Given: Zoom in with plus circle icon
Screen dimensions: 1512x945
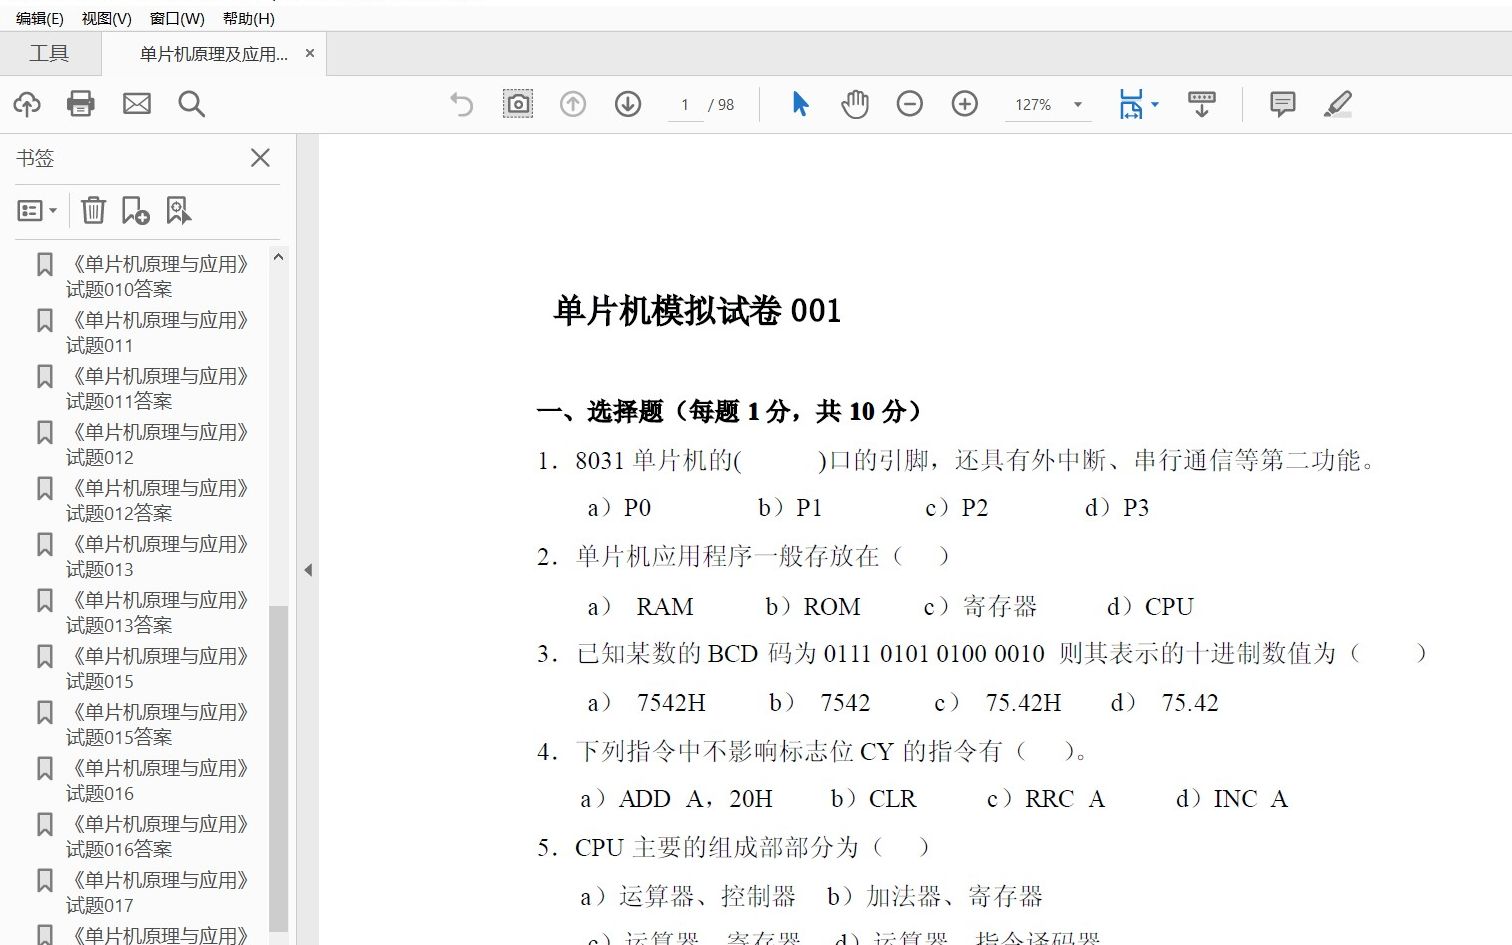Looking at the screenshot, I should [965, 104].
